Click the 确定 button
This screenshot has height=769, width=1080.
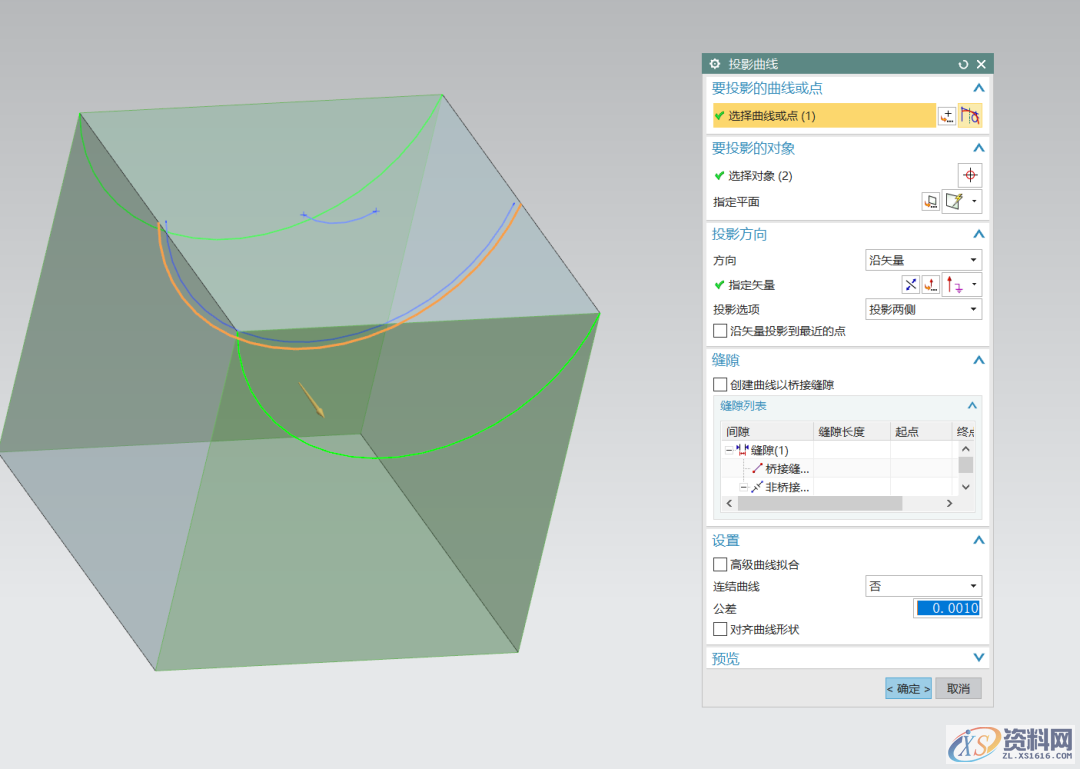(908, 689)
